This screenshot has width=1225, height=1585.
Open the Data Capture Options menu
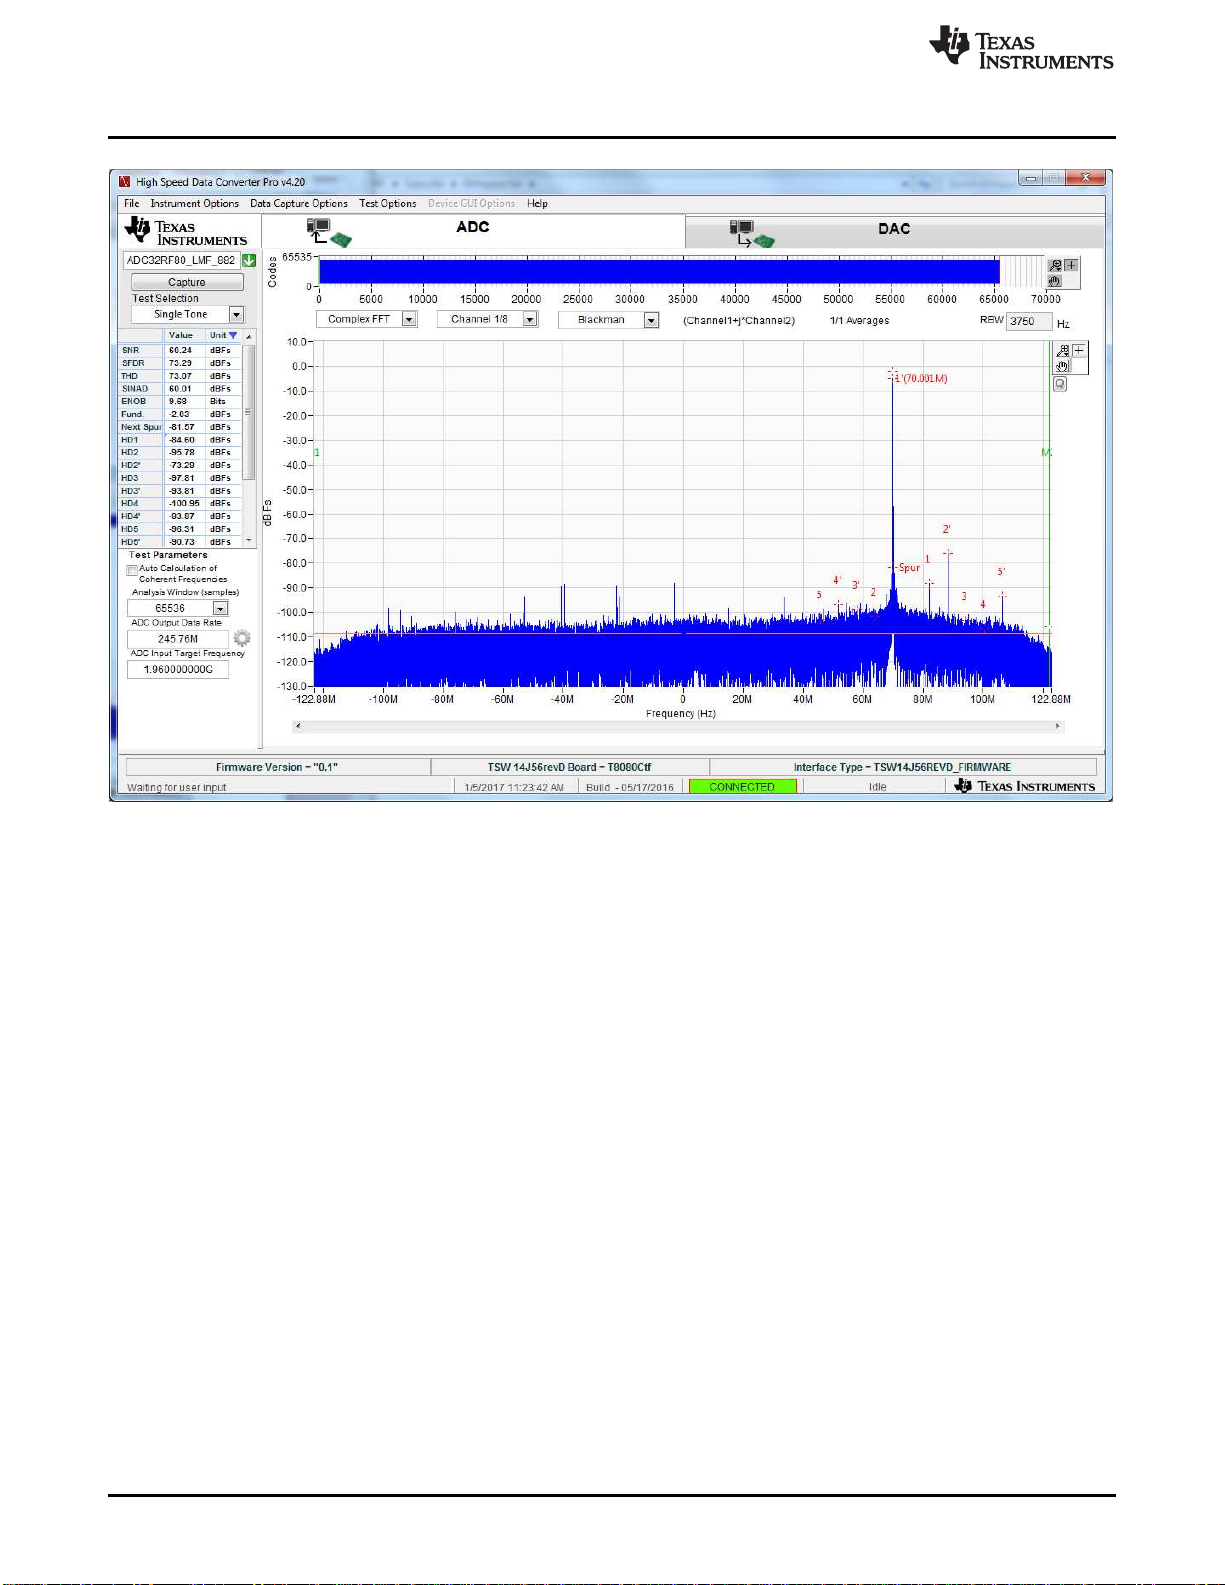coord(298,204)
